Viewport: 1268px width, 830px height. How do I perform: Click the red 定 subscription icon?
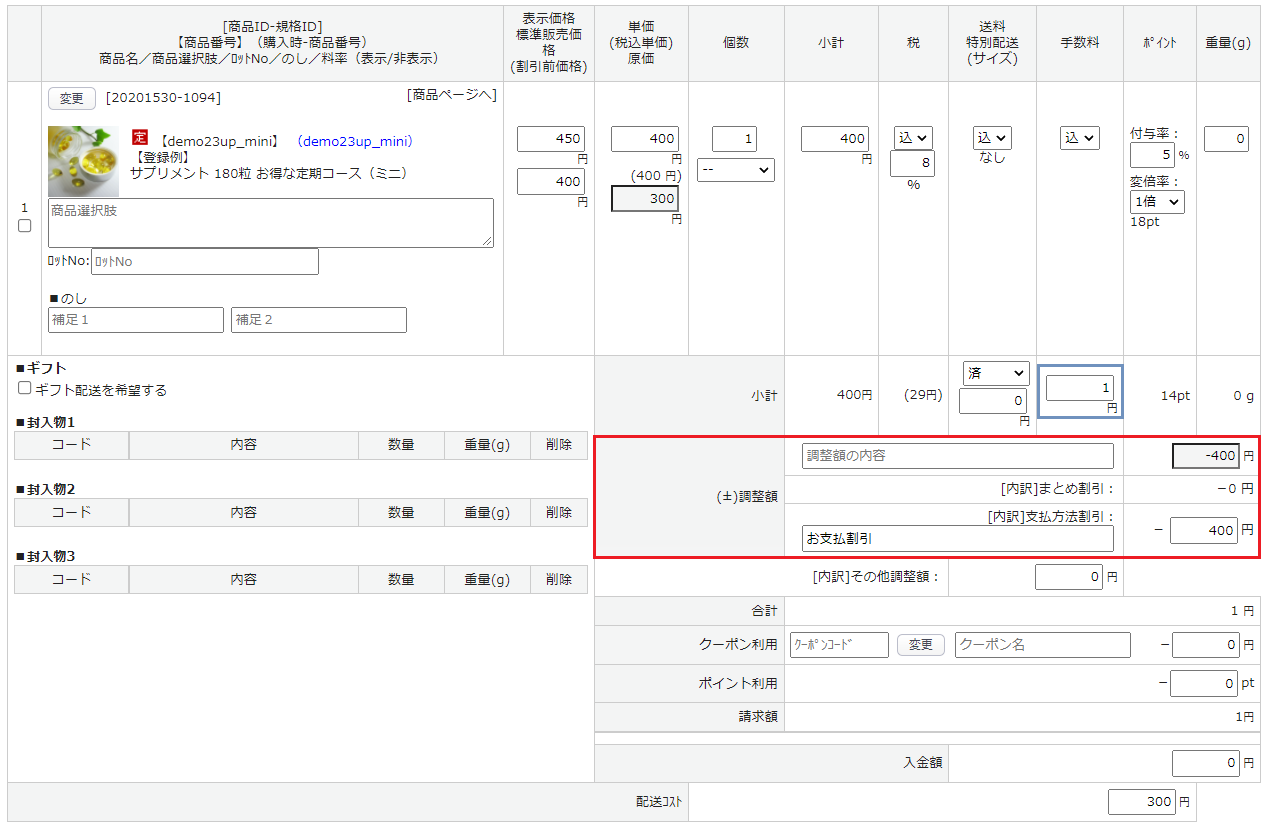point(140,137)
